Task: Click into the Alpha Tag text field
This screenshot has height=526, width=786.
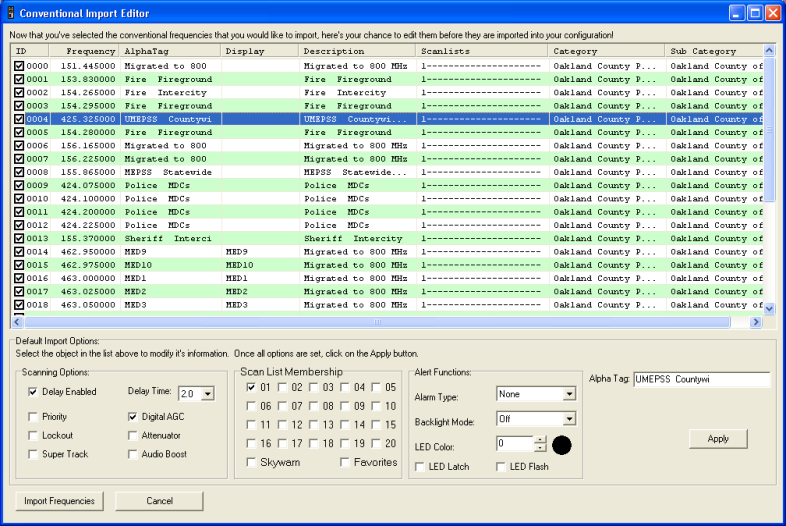Action: click(700, 380)
